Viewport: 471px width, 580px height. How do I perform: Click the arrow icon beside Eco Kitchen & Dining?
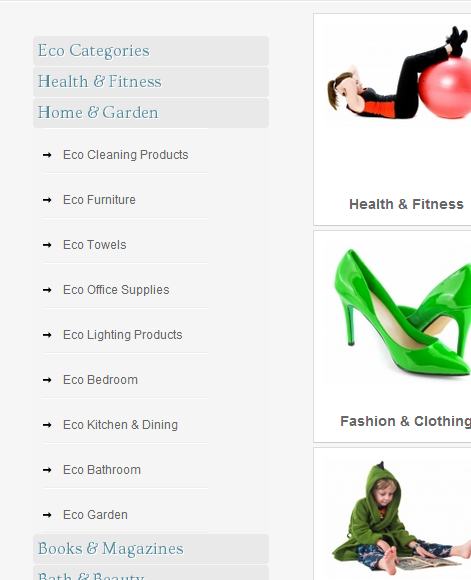(x=47, y=425)
